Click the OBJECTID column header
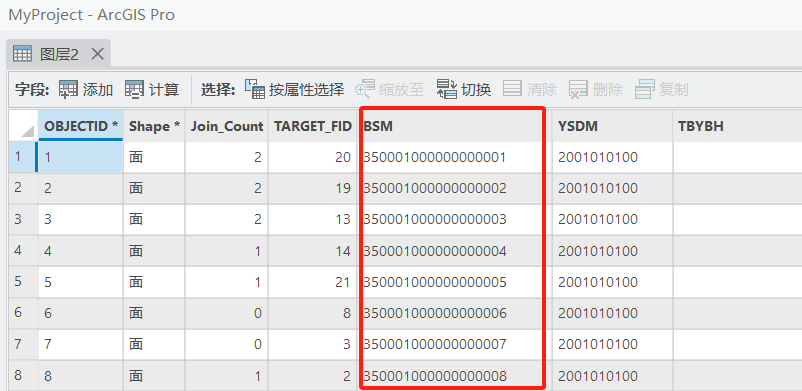Viewport: 802px width, 391px height. pyautogui.click(x=81, y=126)
